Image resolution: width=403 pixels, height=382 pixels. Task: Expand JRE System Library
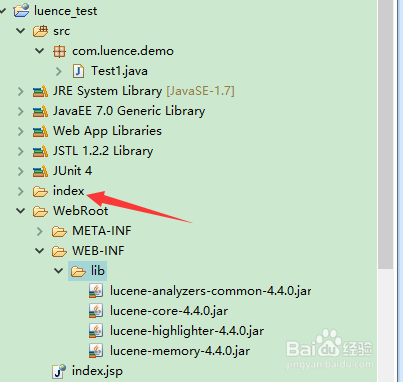pyautogui.click(x=21, y=91)
